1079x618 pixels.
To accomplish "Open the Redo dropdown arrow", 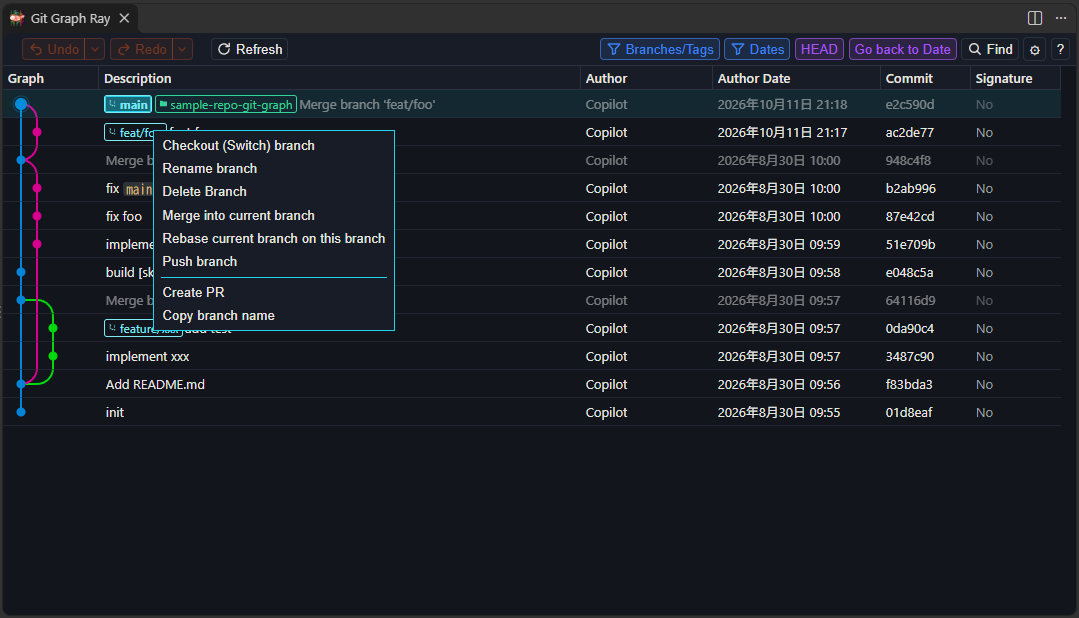I will click(182, 50).
